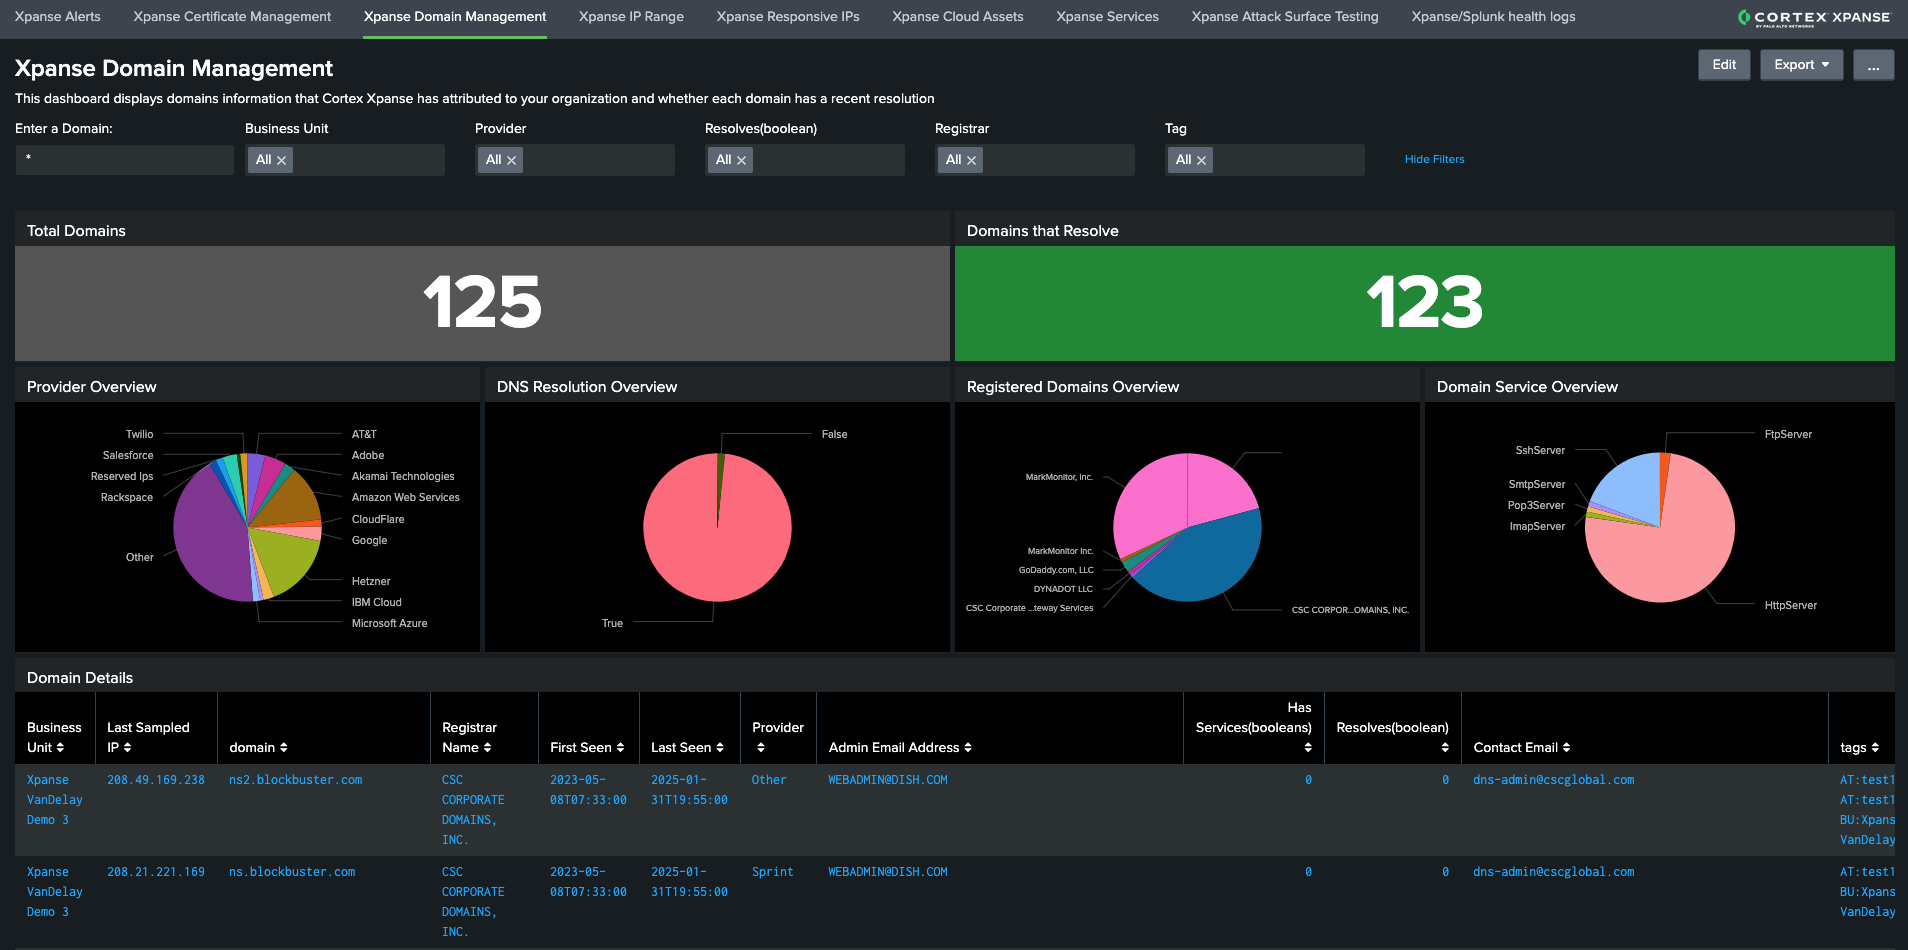
Task: Click the Other provider cell for ns2.blockbuster.com
Action: (769, 780)
